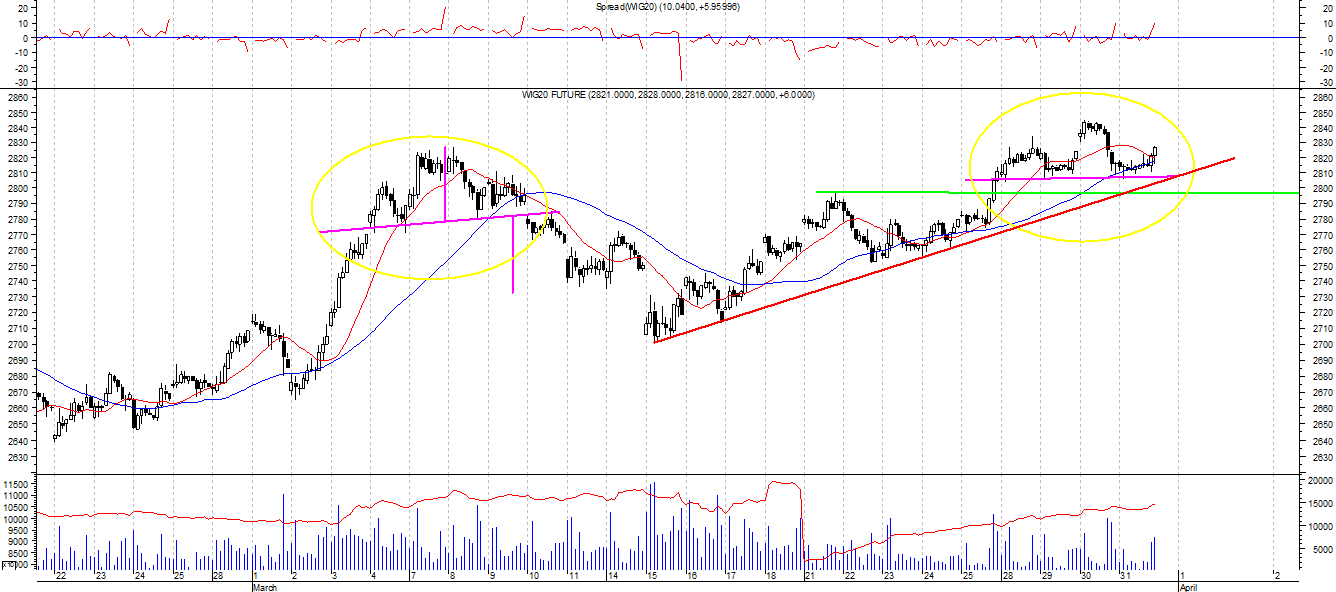The image size is (1336, 592).
Task: Click date label 21 on time axis
Action: [810, 576]
